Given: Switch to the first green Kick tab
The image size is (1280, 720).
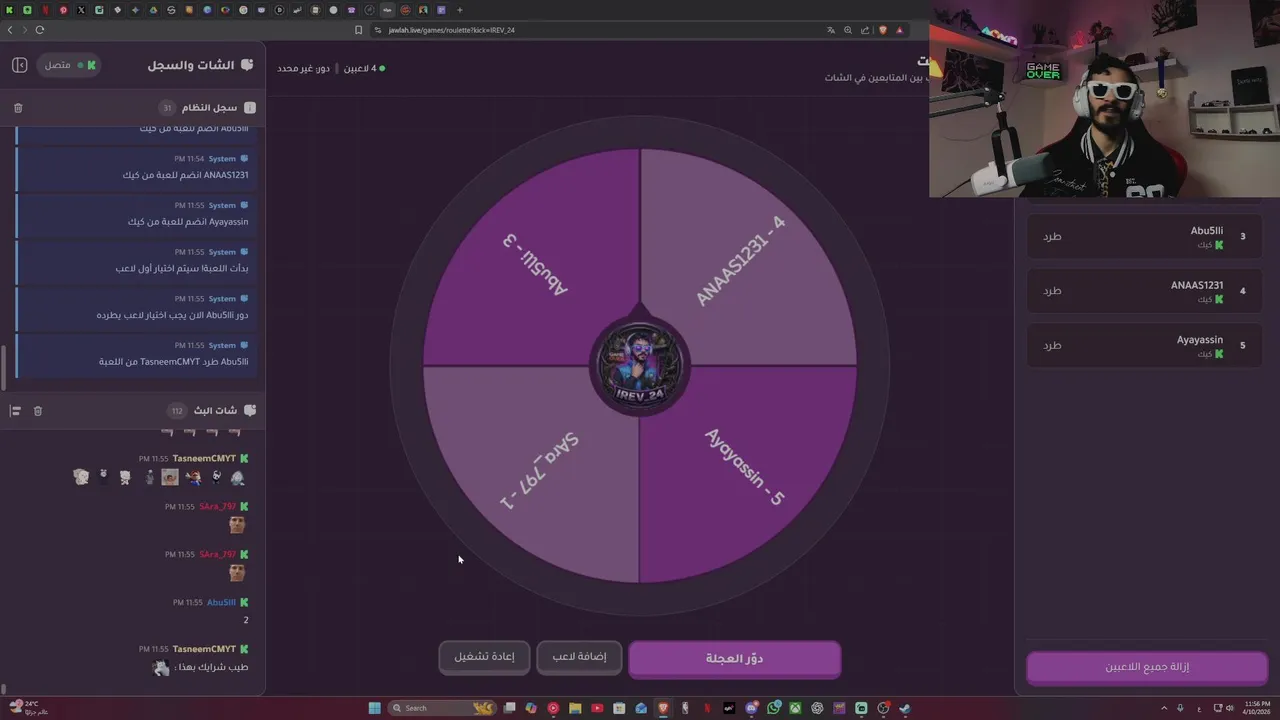Looking at the screenshot, I should 9,10.
